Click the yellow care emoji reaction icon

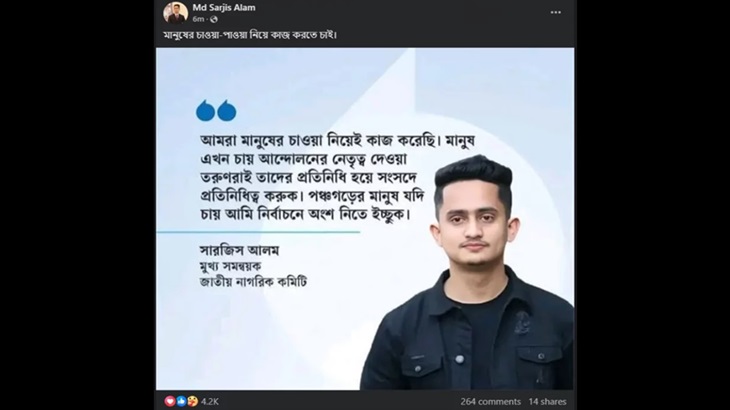pyautogui.click(x=192, y=401)
